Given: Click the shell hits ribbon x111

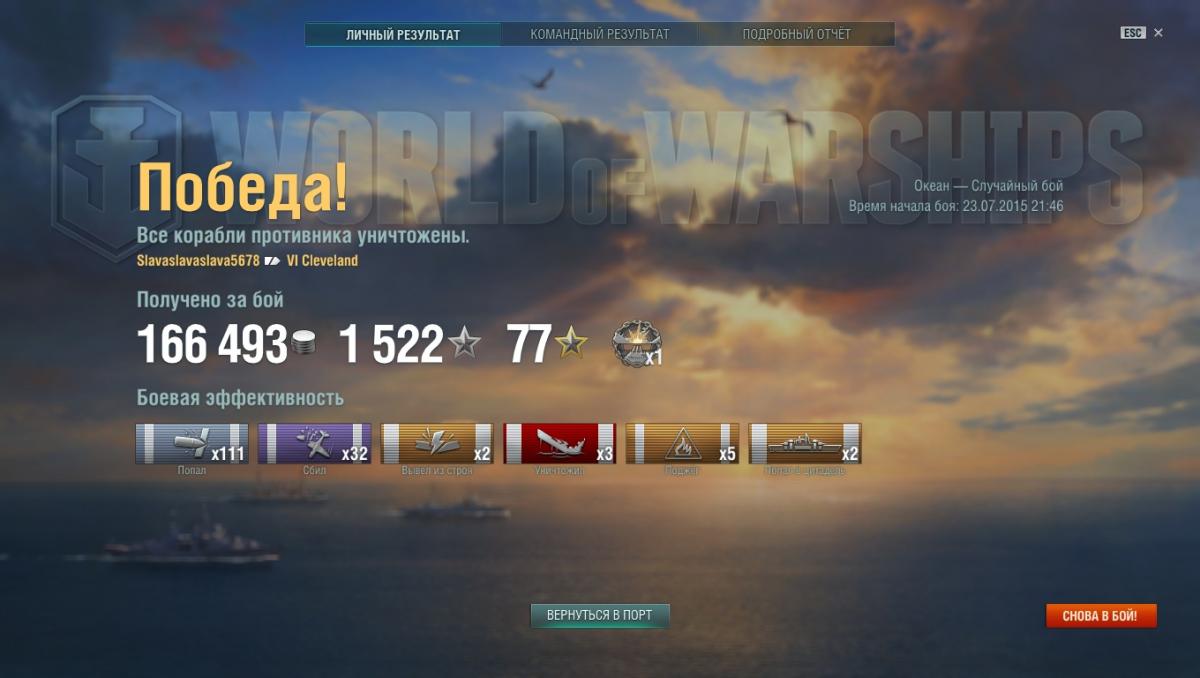Looking at the screenshot, I should [192, 443].
